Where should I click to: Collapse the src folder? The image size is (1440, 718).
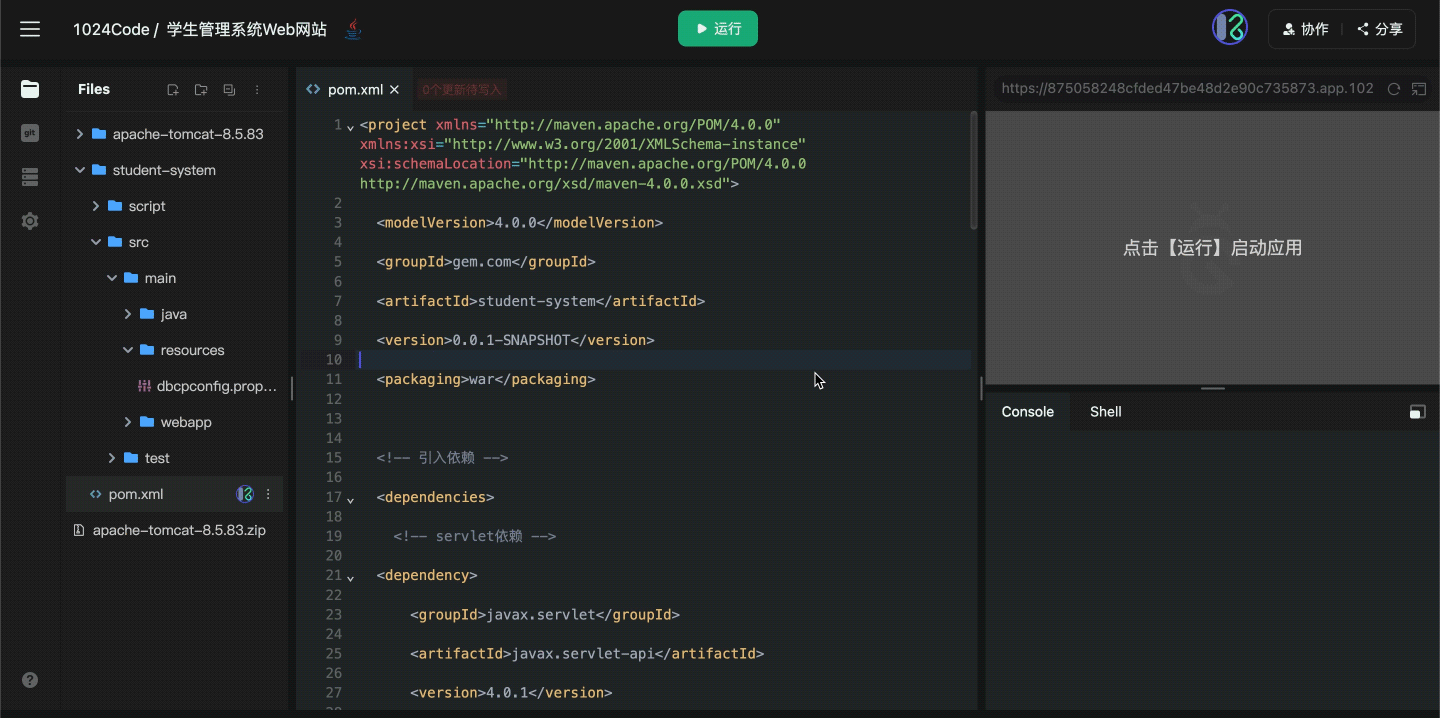point(96,242)
